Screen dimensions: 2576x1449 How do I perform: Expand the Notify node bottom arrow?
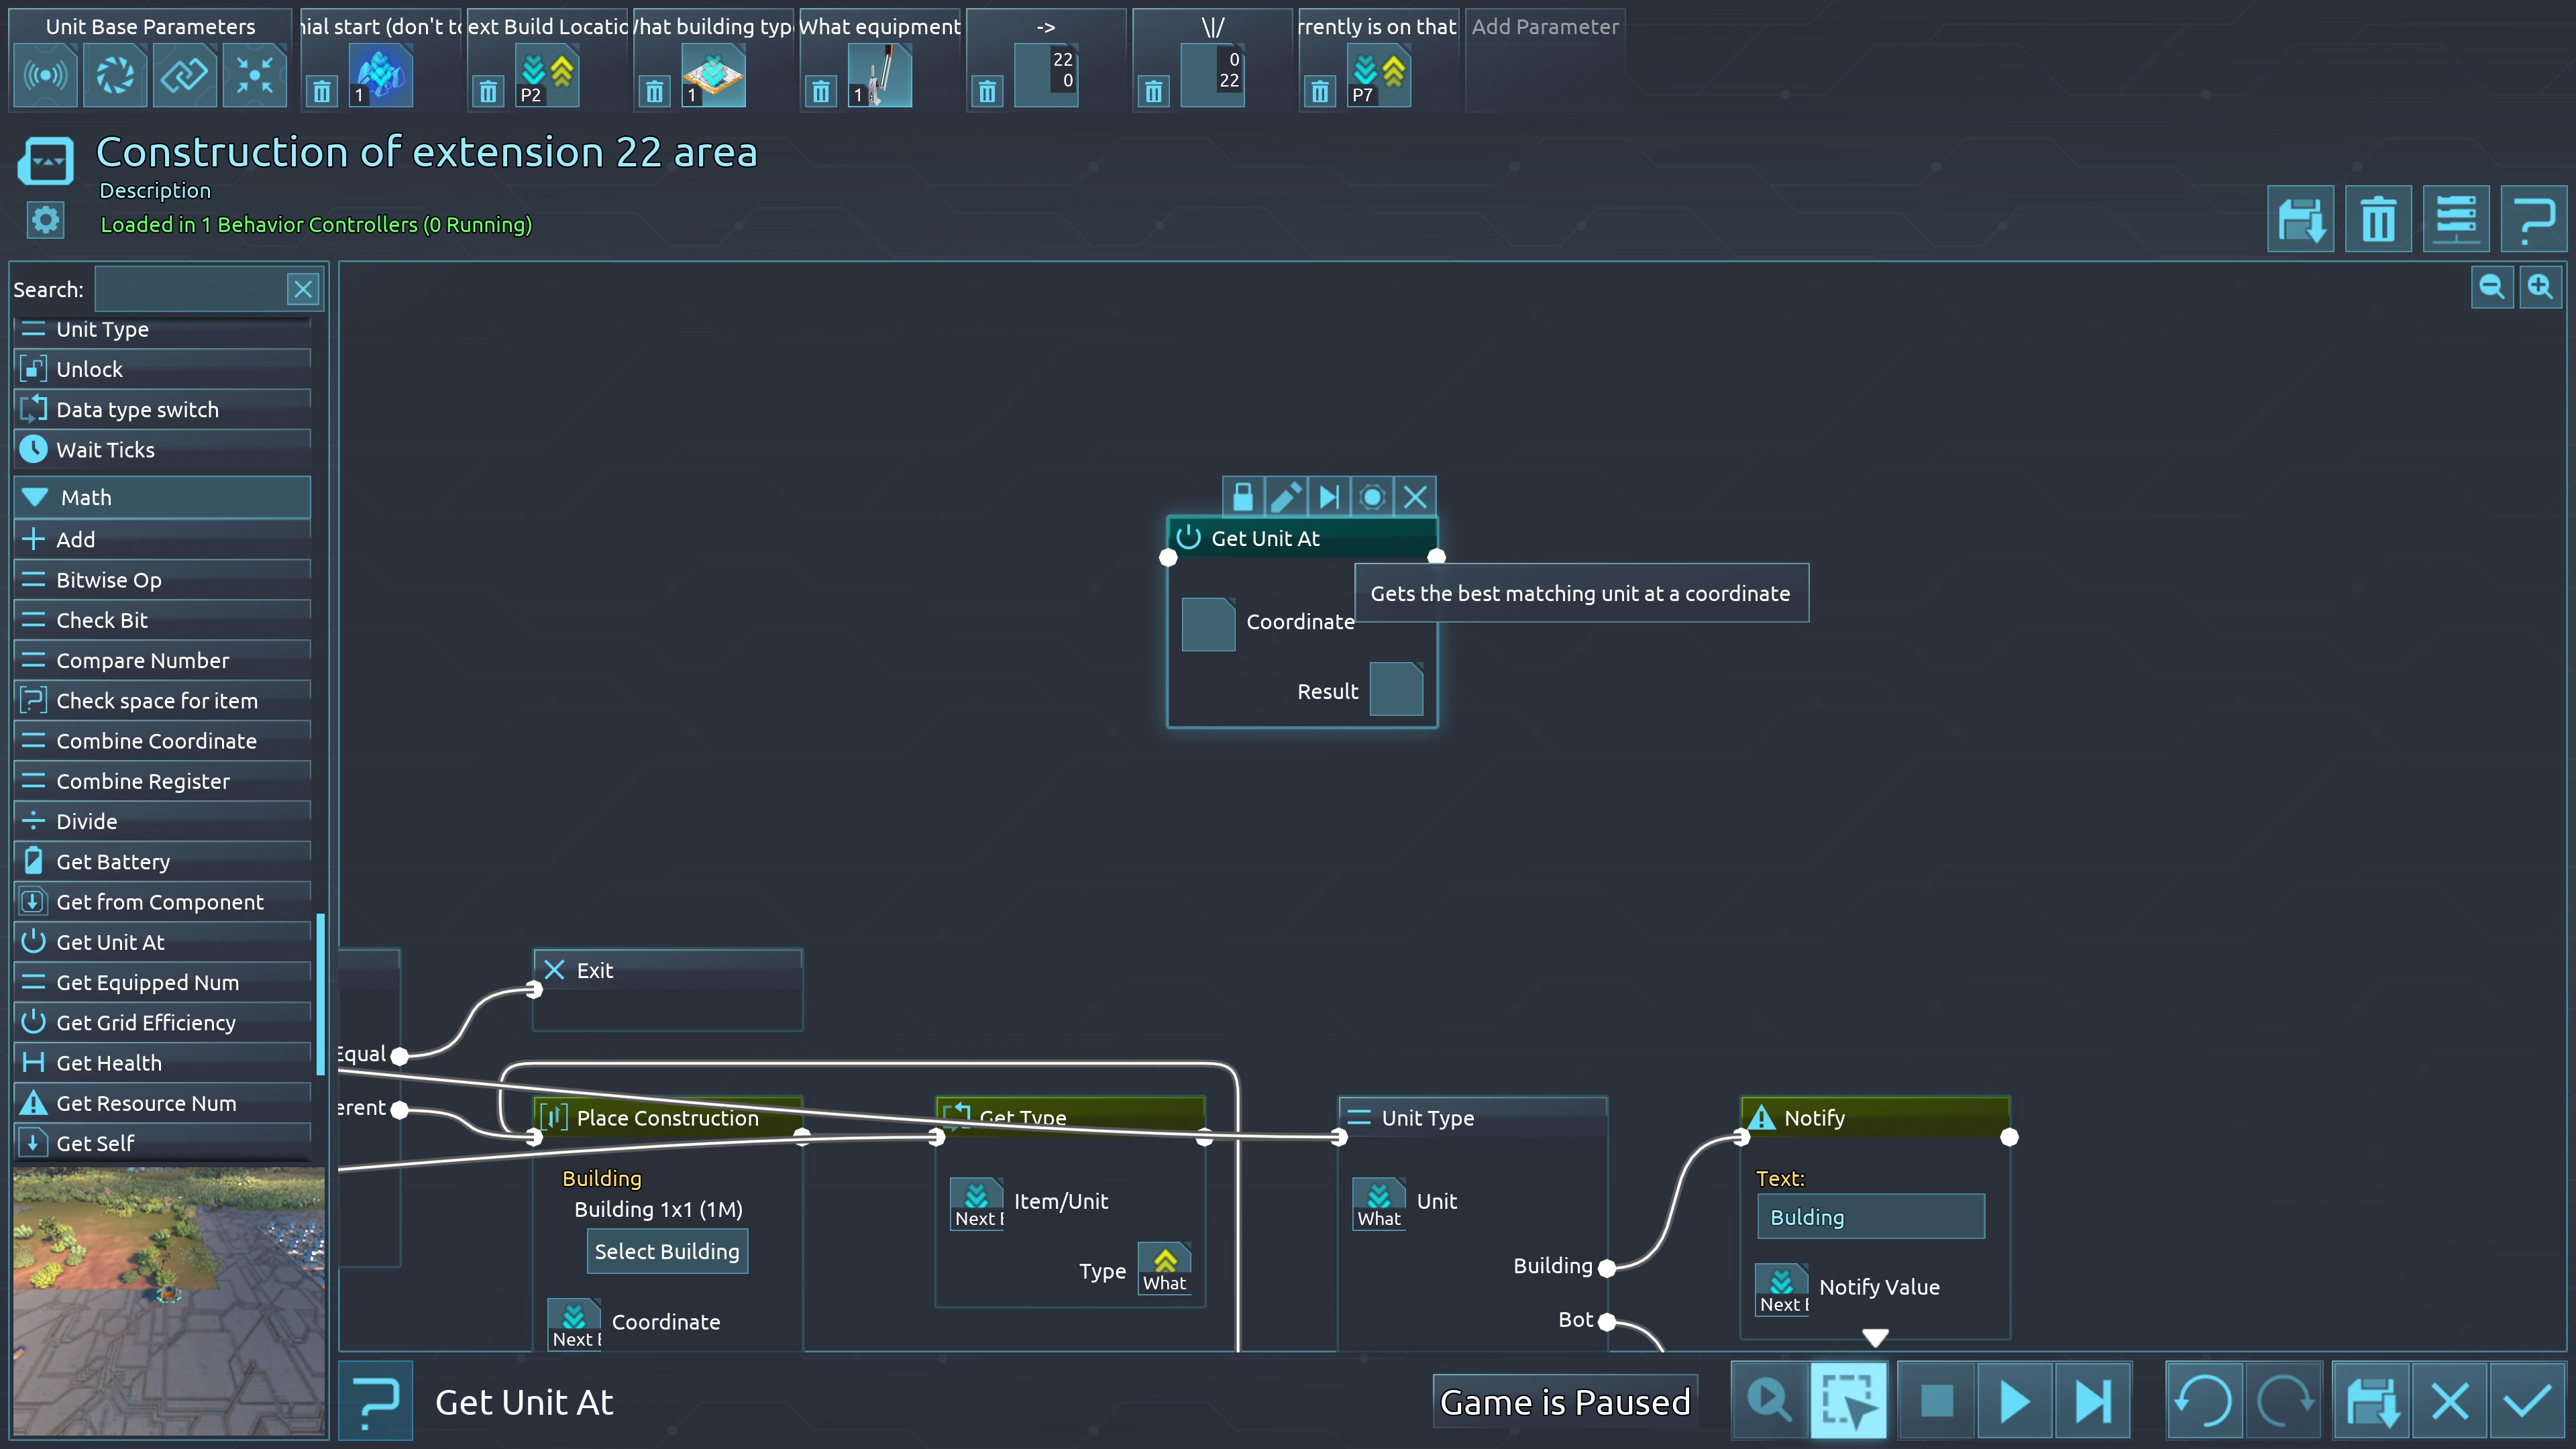coord(1875,1337)
